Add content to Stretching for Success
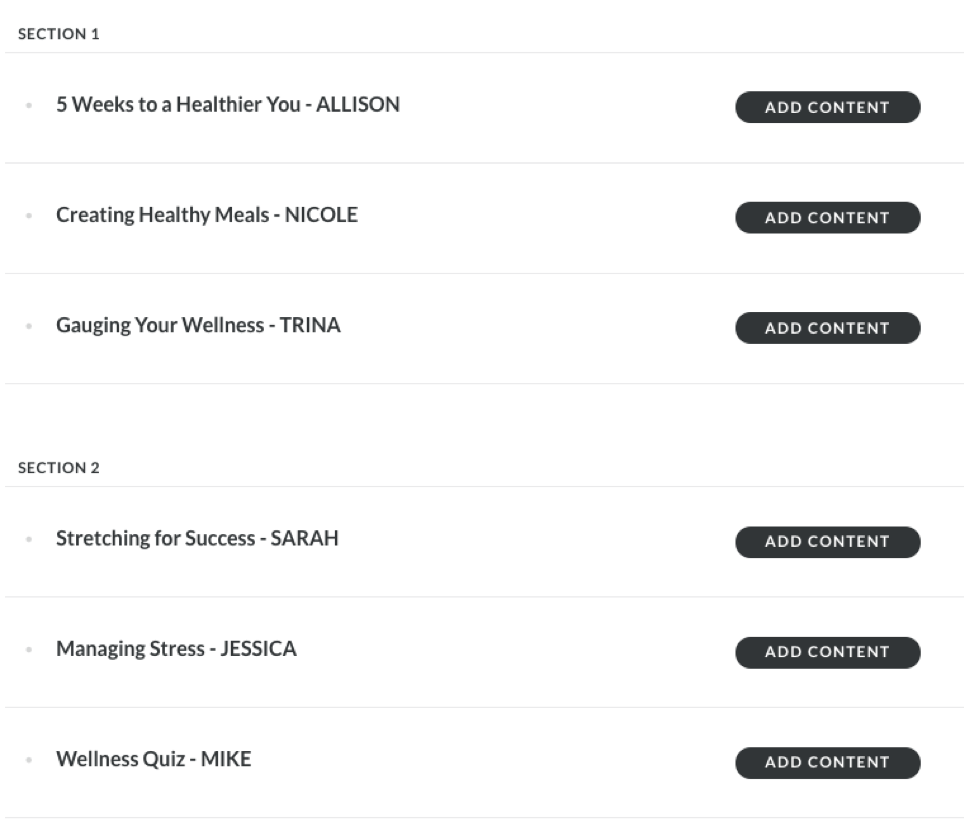This screenshot has width=964, height=829. [827, 542]
